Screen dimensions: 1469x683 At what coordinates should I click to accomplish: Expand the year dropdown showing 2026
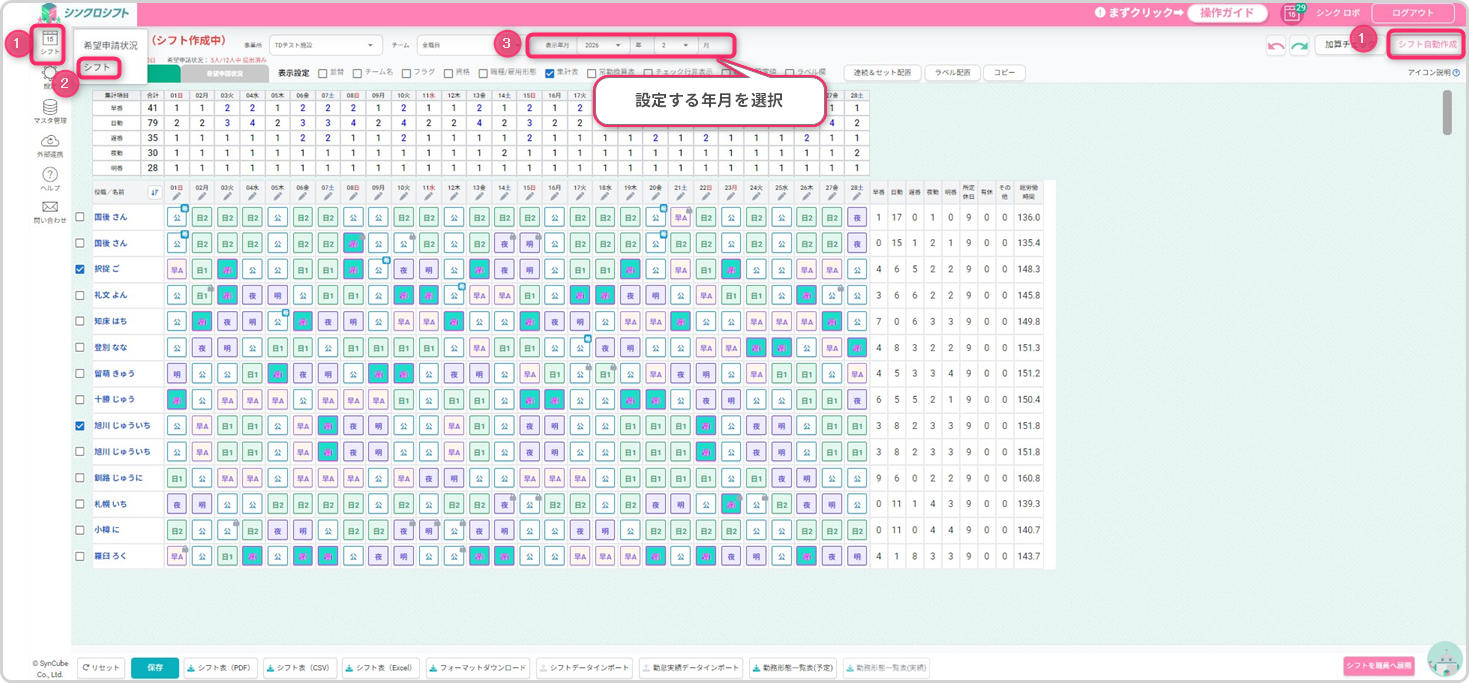(x=600, y=45)
